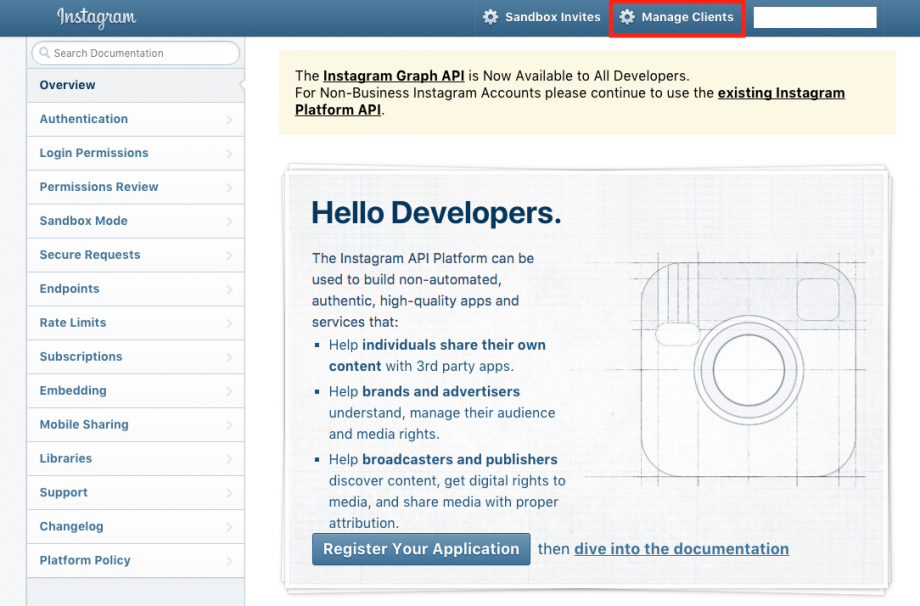The image size is (920, 606).
Task: Click the gear icon beside Sandbox Invites
Action: (x=490, y=17)
